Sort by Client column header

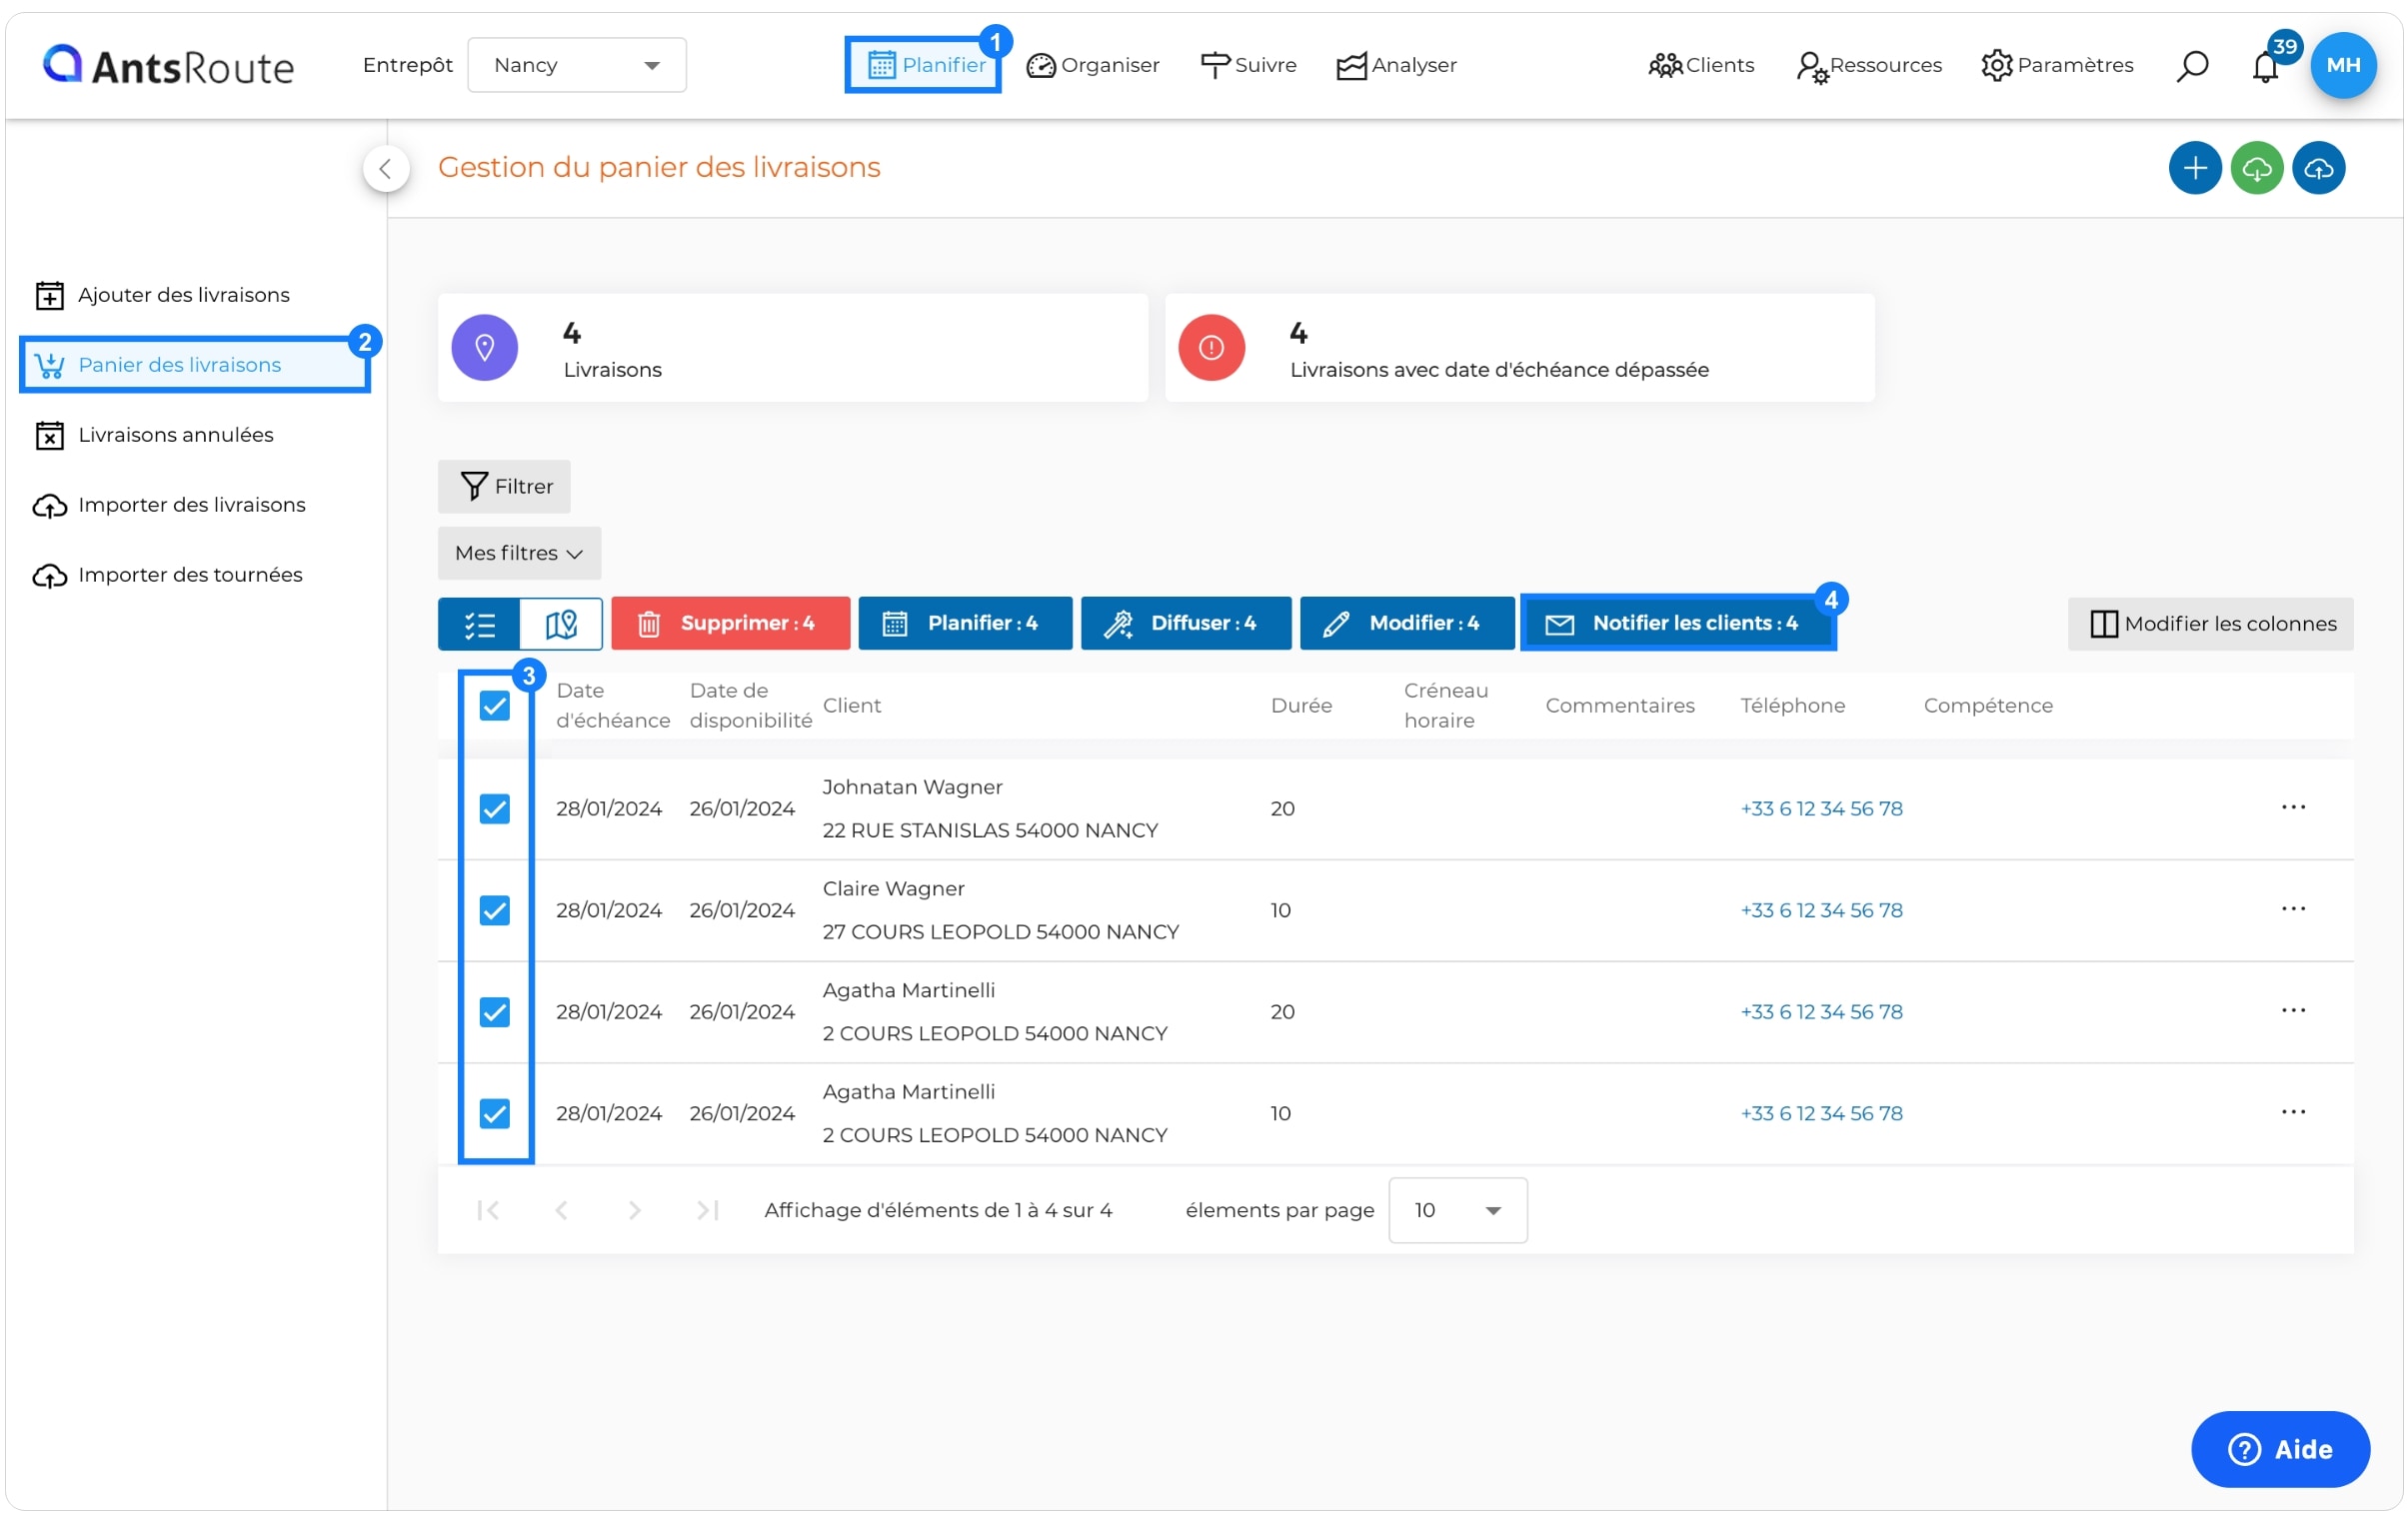coord(852,706)
